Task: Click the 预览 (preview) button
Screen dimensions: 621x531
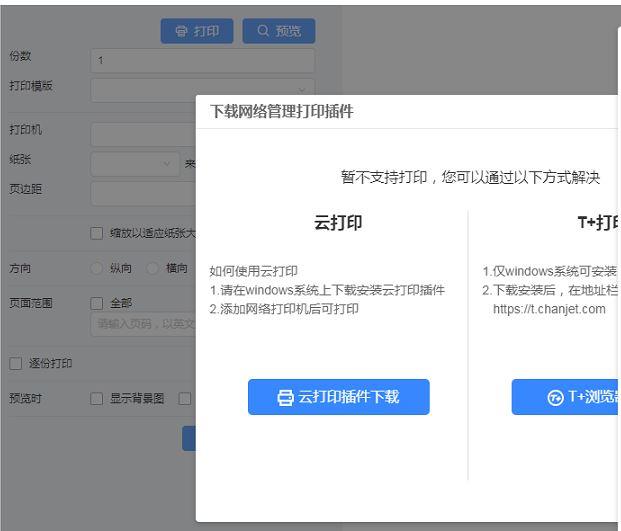Action: pyautogui.click(x=279, y=31)
